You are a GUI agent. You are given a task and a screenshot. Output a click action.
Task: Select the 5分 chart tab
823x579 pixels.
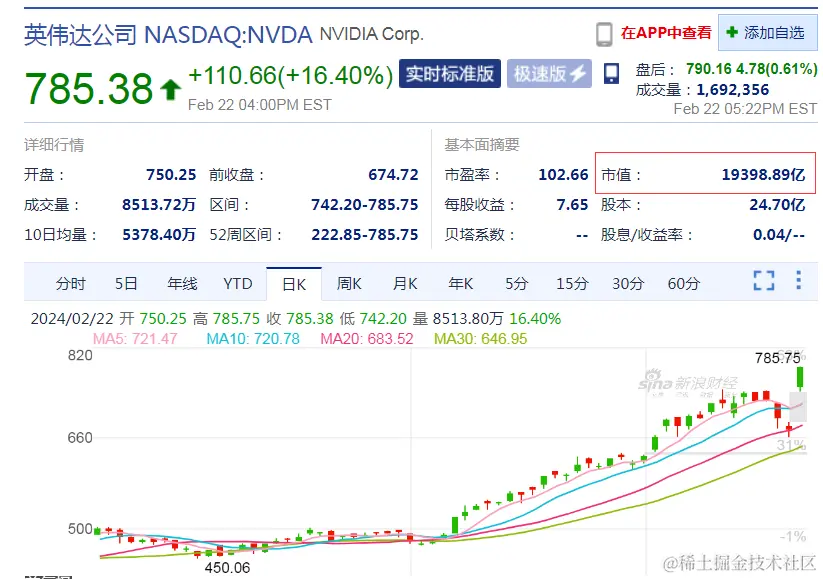[516, 284]
